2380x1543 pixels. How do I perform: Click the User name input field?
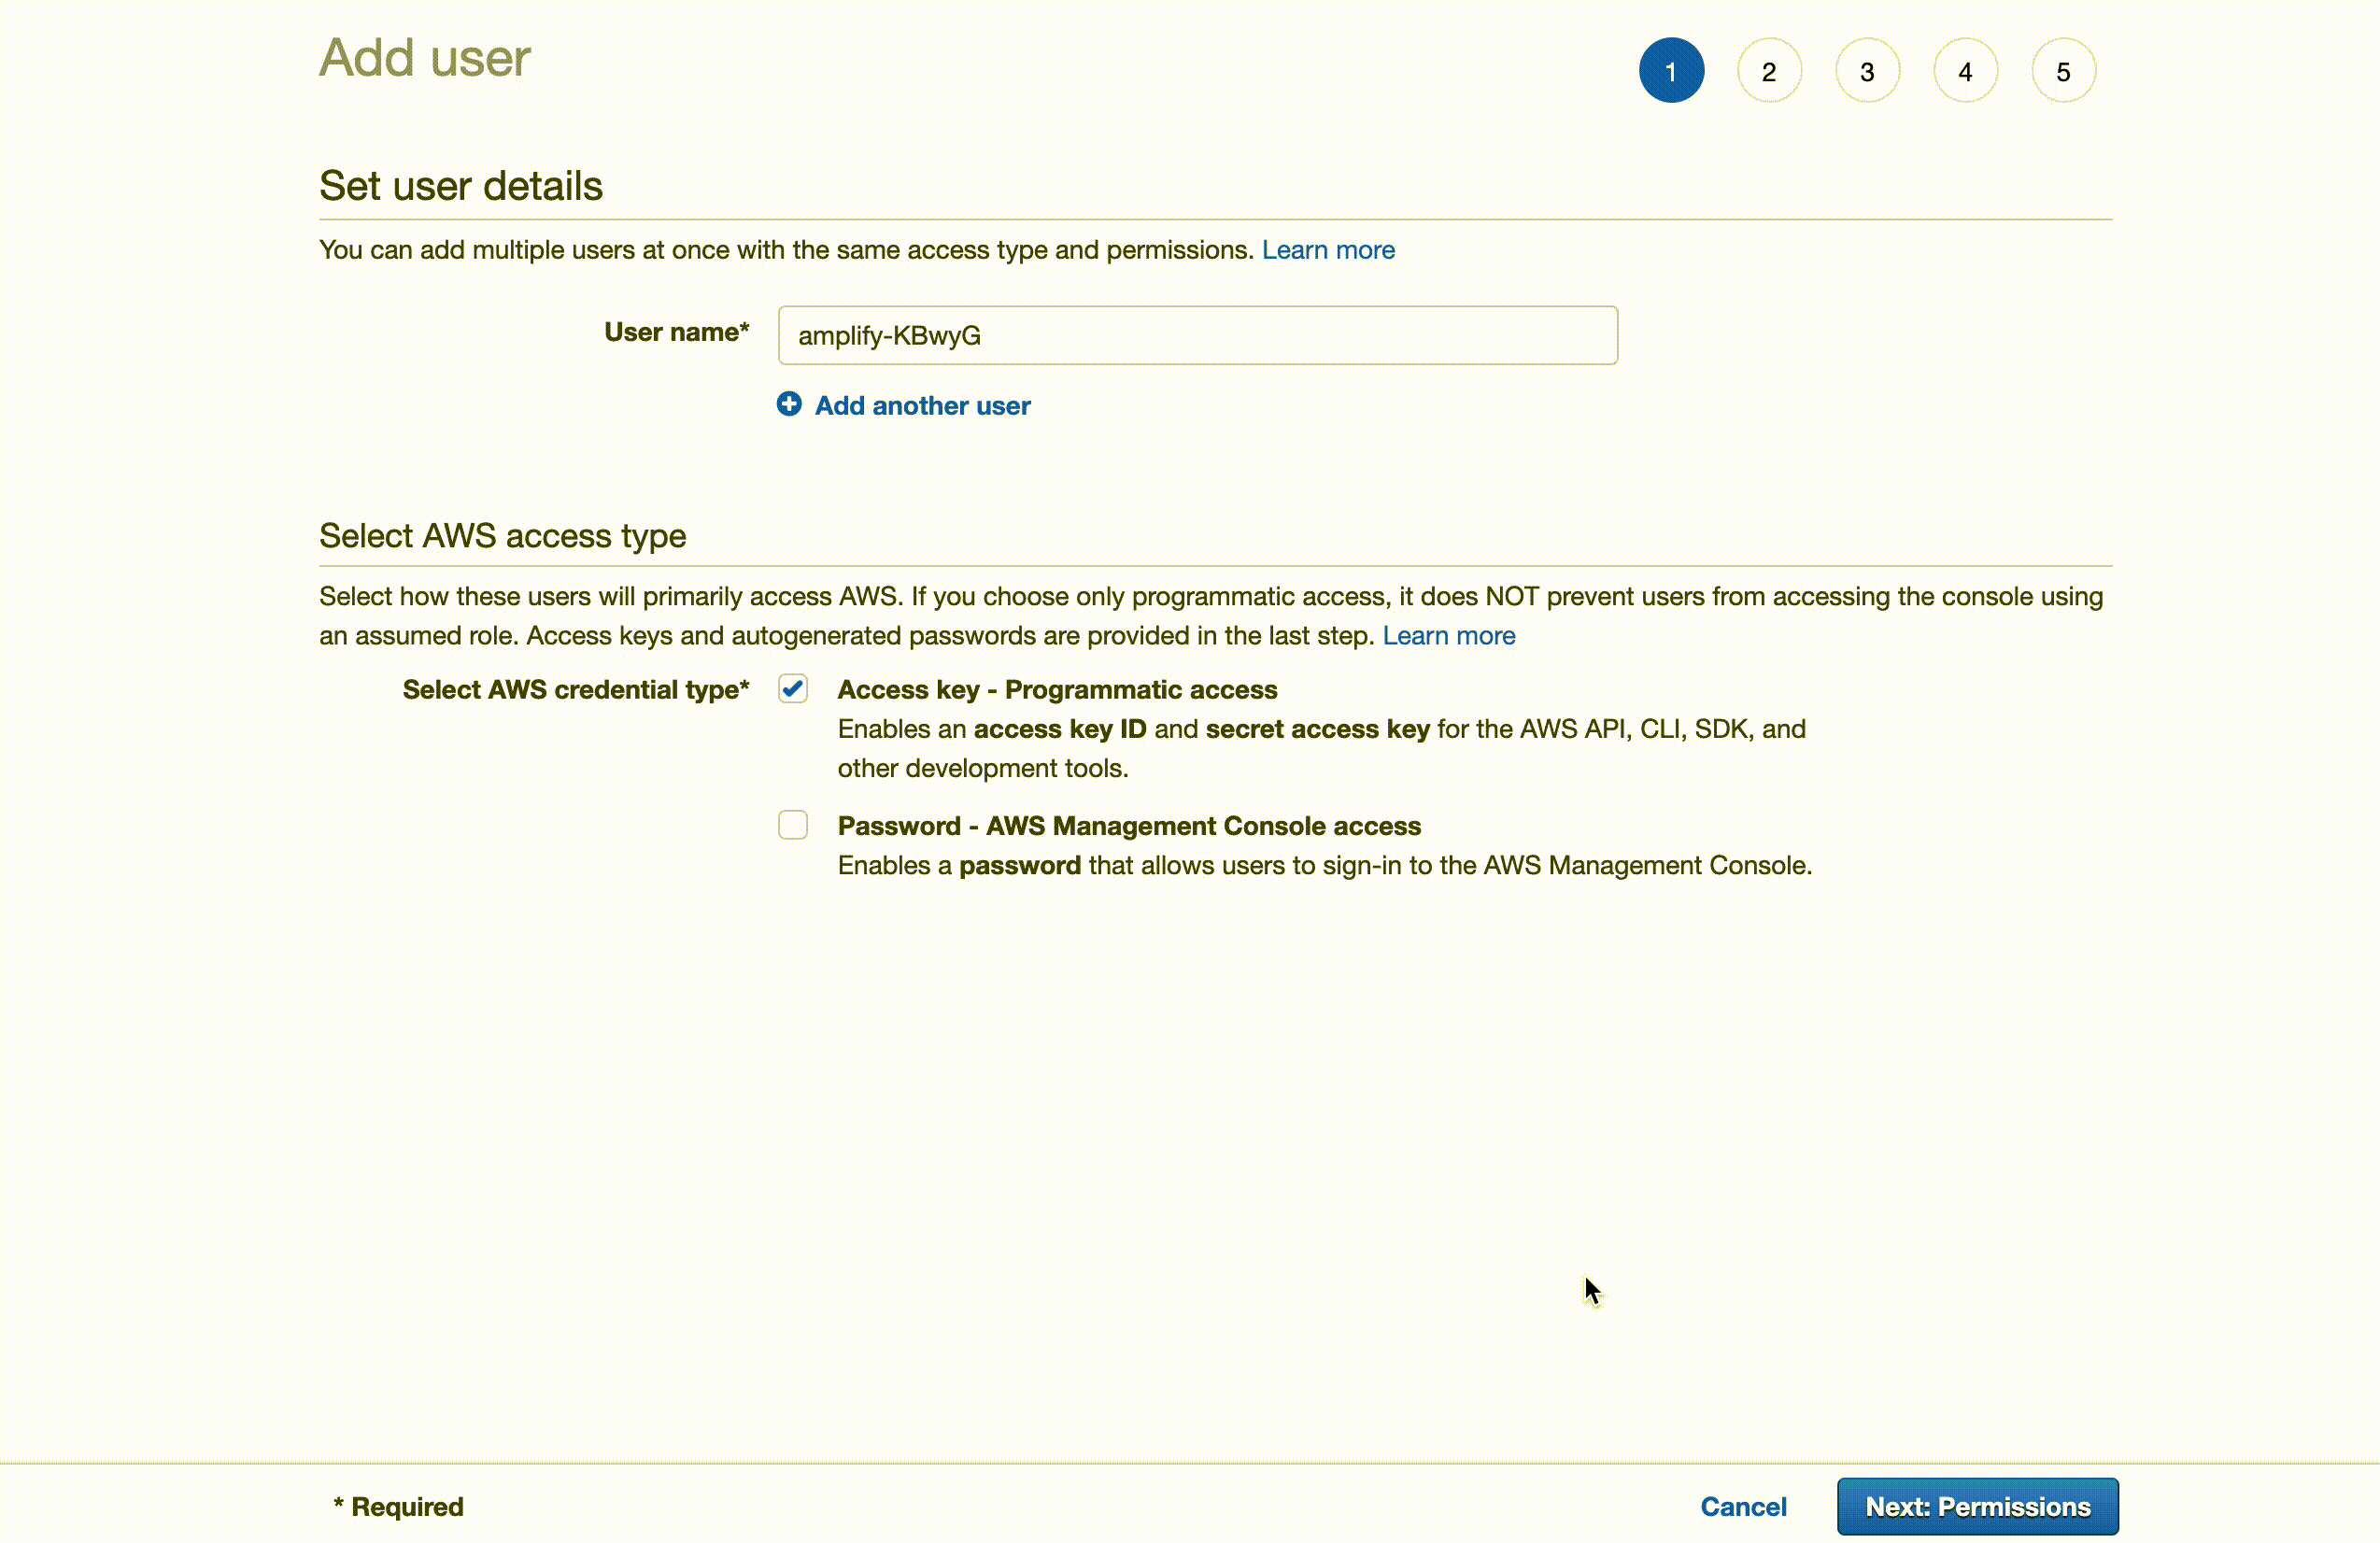pos(1197,335)
